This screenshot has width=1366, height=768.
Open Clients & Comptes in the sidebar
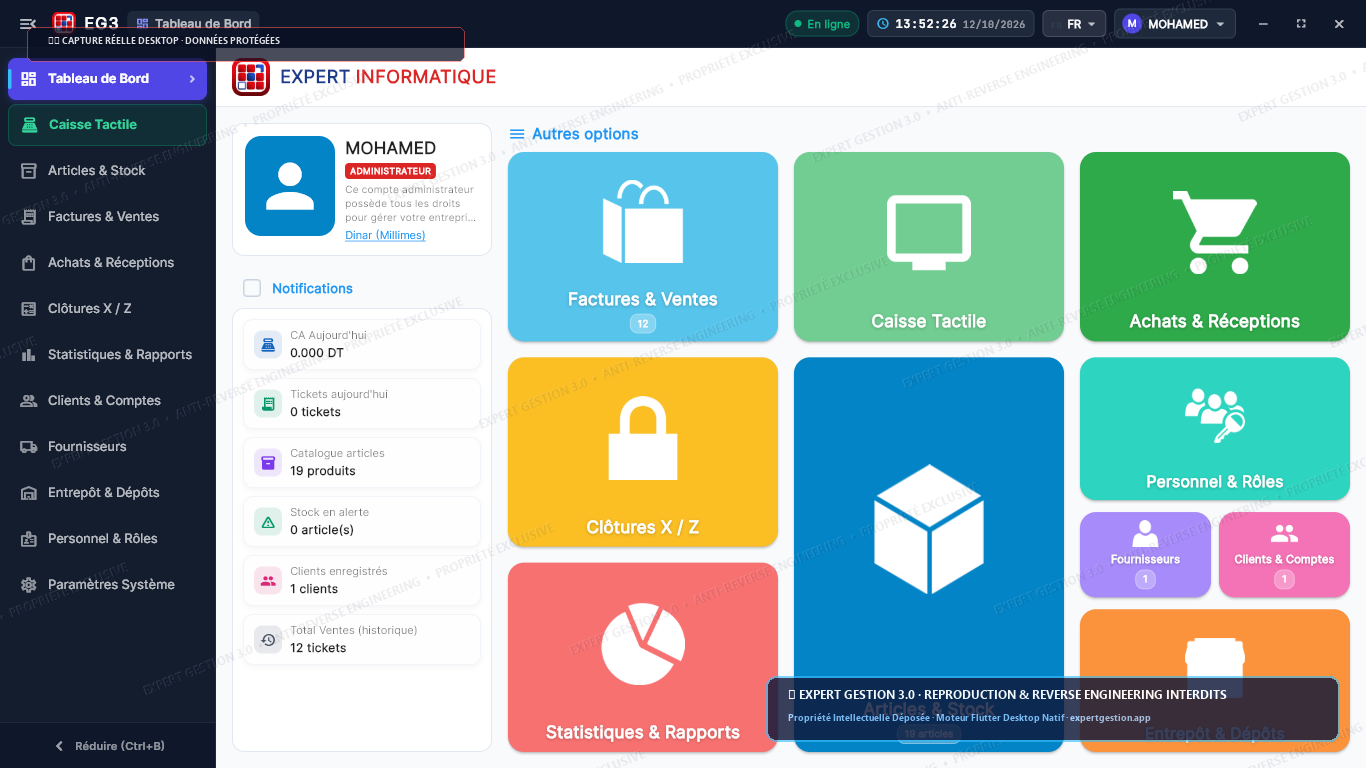(x=108, y=401)
